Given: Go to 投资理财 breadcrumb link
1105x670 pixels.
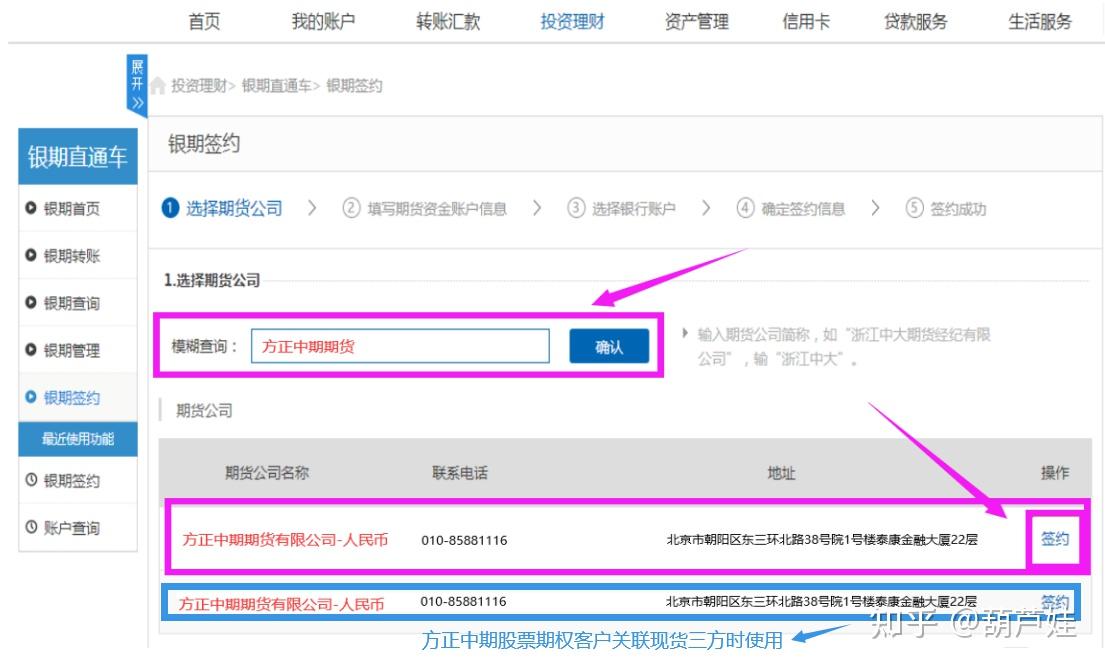Looking at the screenshot, I should [x=199, y=86].
